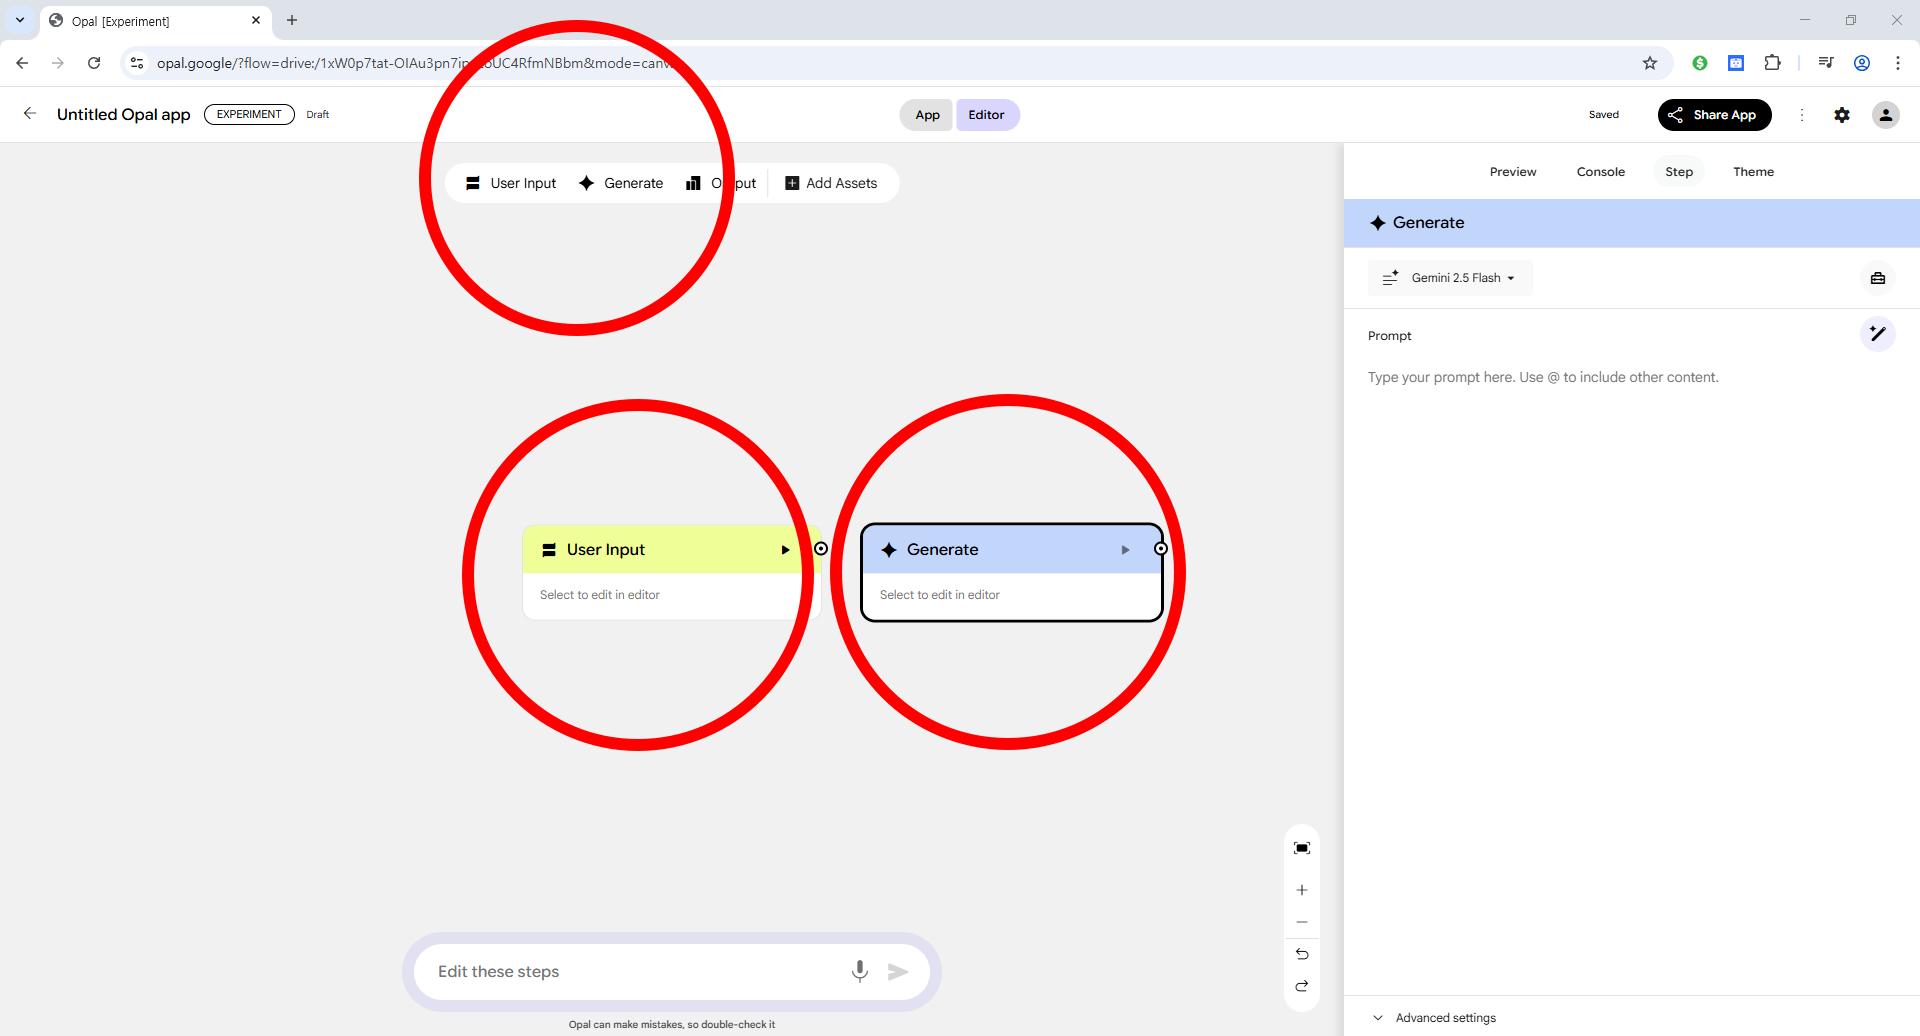Open a new browser tab
Viewport: 1920px width, 1036px height.
coord(292,20)
